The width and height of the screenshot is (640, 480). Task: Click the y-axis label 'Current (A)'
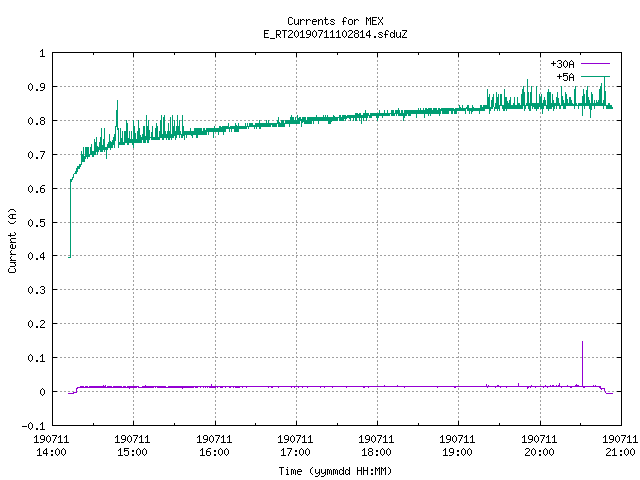point(12,240)
